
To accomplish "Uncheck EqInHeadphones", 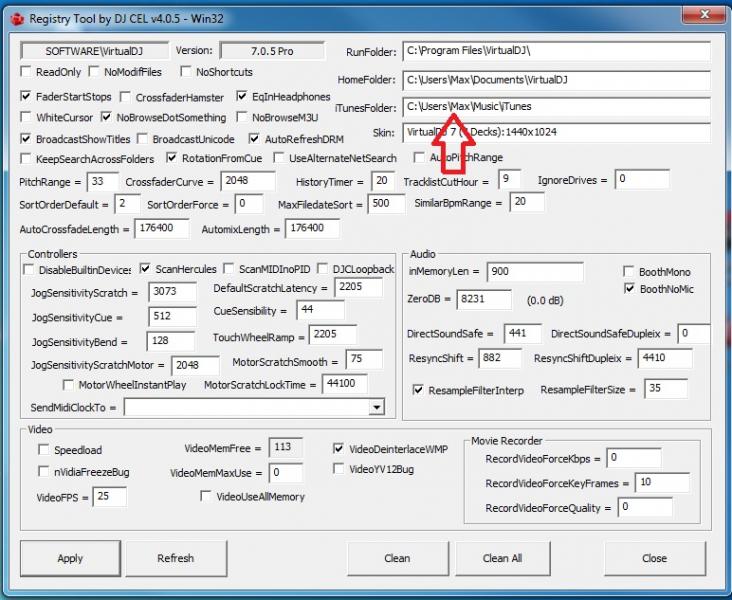I will point(242,97).
